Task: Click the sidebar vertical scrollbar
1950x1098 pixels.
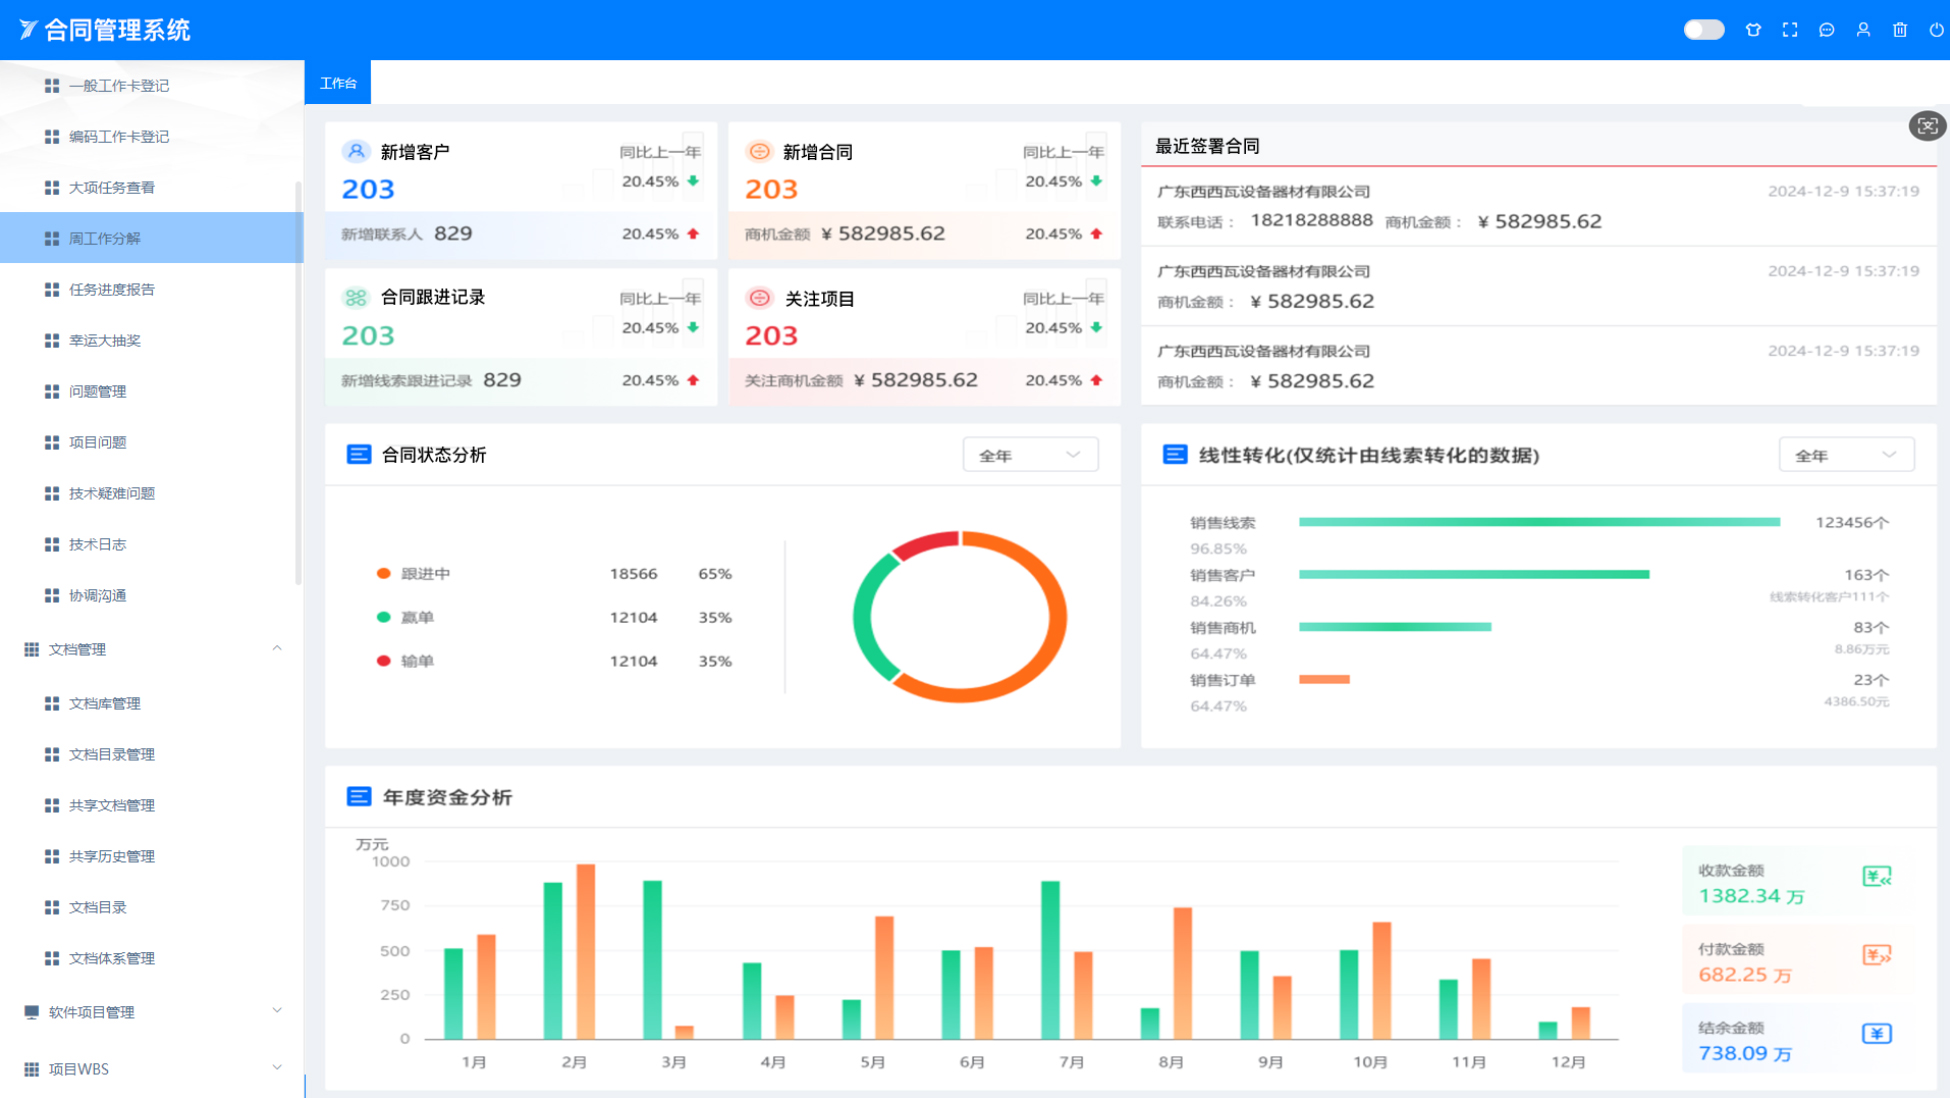Action: tap(298, 383)
